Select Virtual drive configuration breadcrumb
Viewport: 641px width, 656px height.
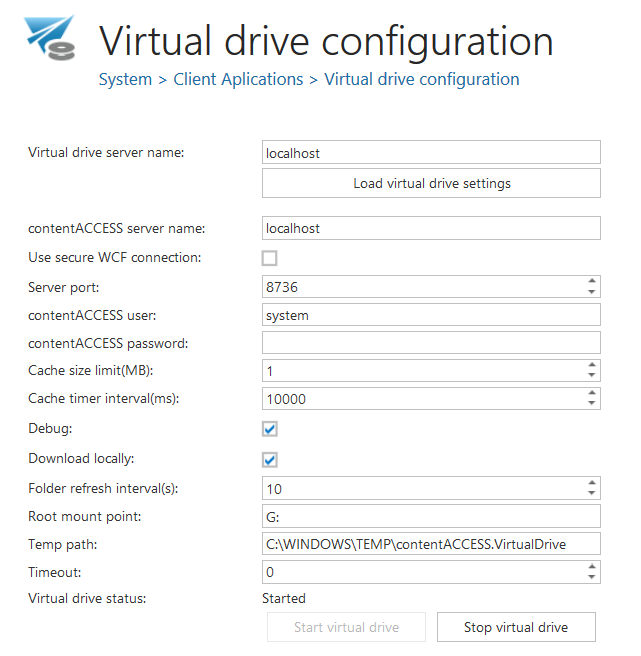(421, 79)
